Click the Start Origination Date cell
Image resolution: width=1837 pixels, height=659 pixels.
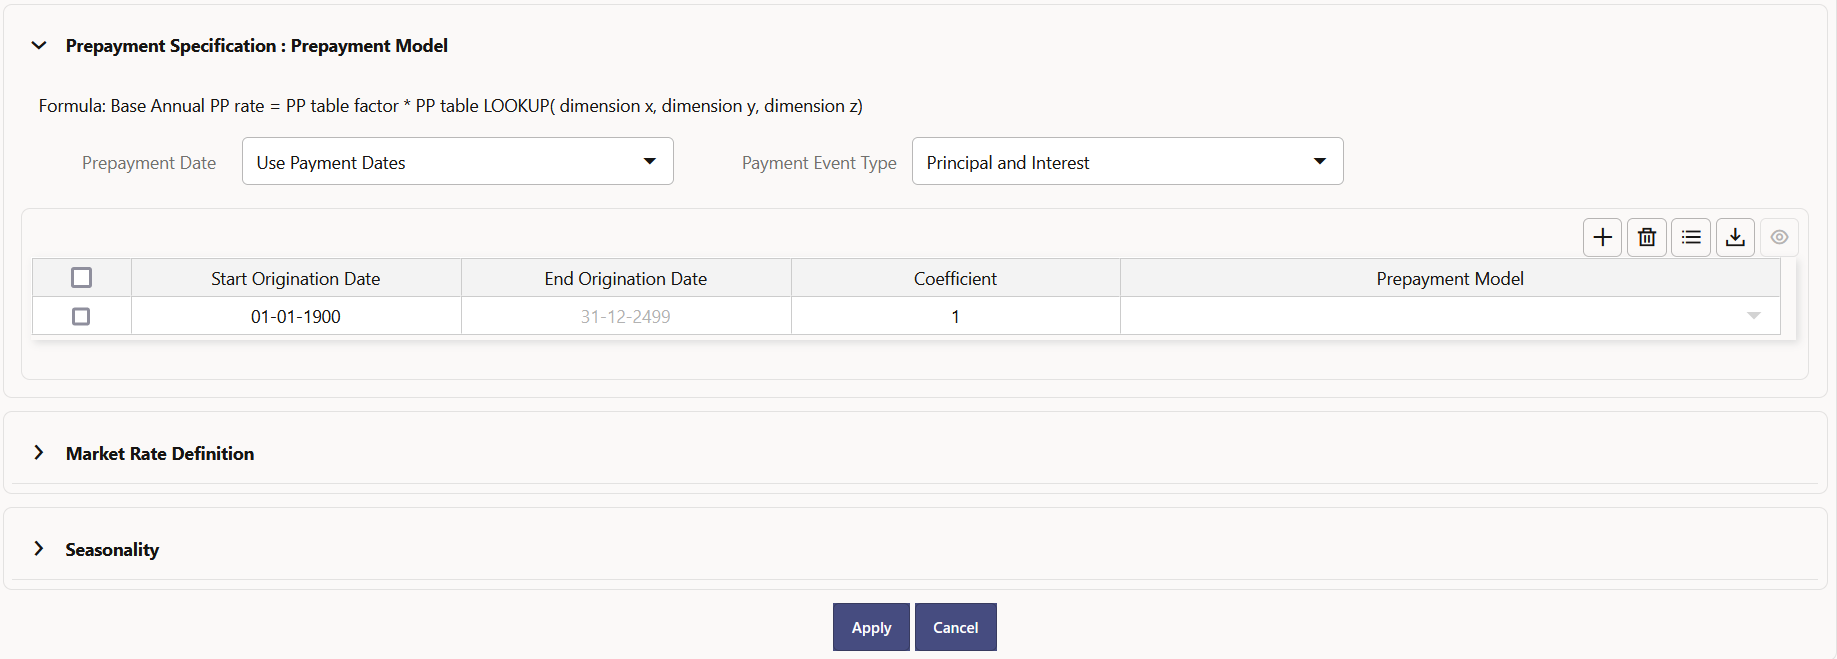coord(295,315)
